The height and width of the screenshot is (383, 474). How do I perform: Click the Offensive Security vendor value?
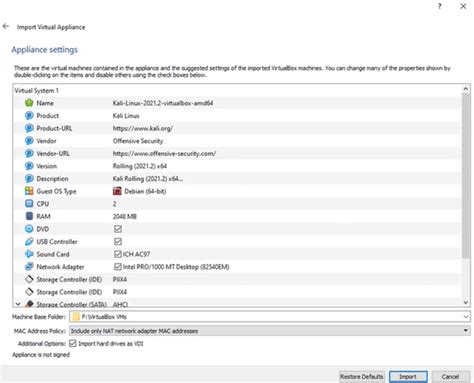tap(138, 141)
